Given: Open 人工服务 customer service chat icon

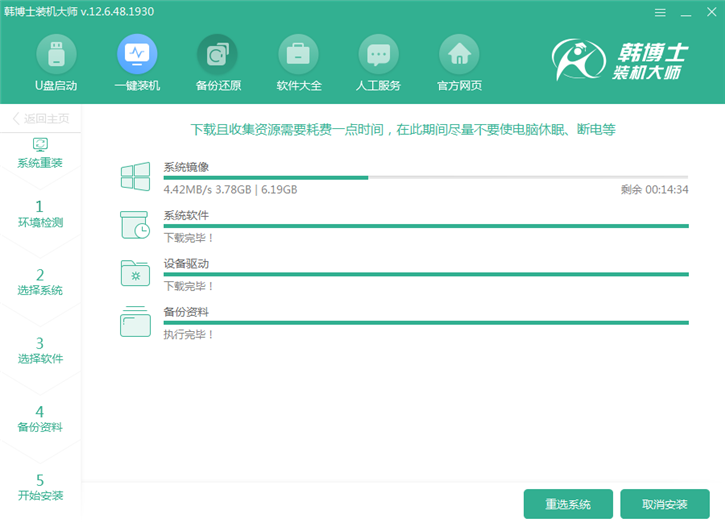Looking at the screenshot, I should [379, 53].
